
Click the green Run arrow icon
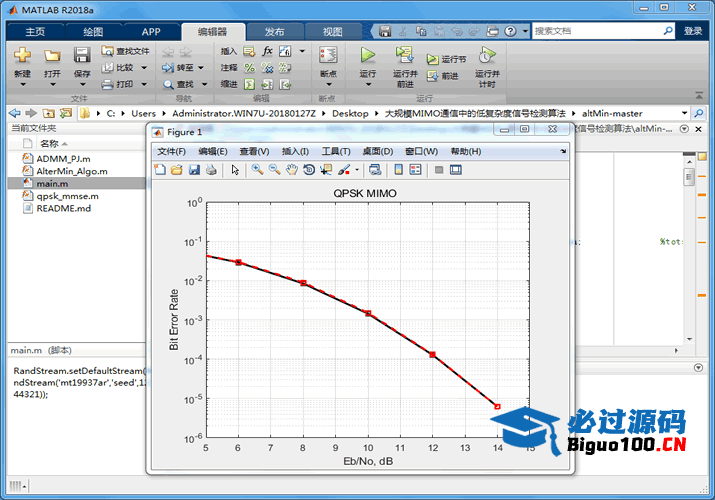(368, 55)
